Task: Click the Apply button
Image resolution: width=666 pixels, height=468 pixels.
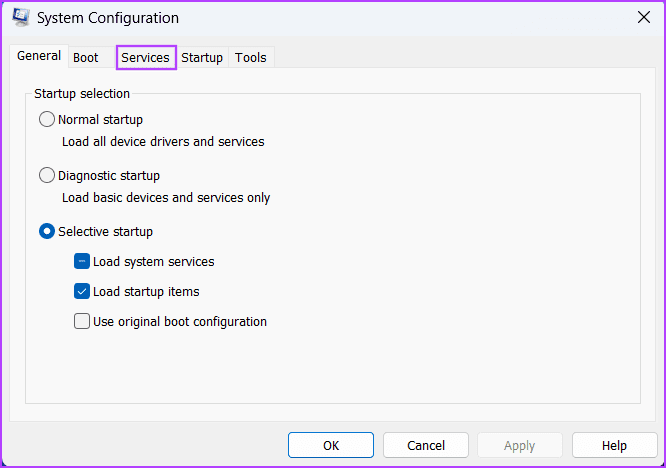Action: coord(520,445)
